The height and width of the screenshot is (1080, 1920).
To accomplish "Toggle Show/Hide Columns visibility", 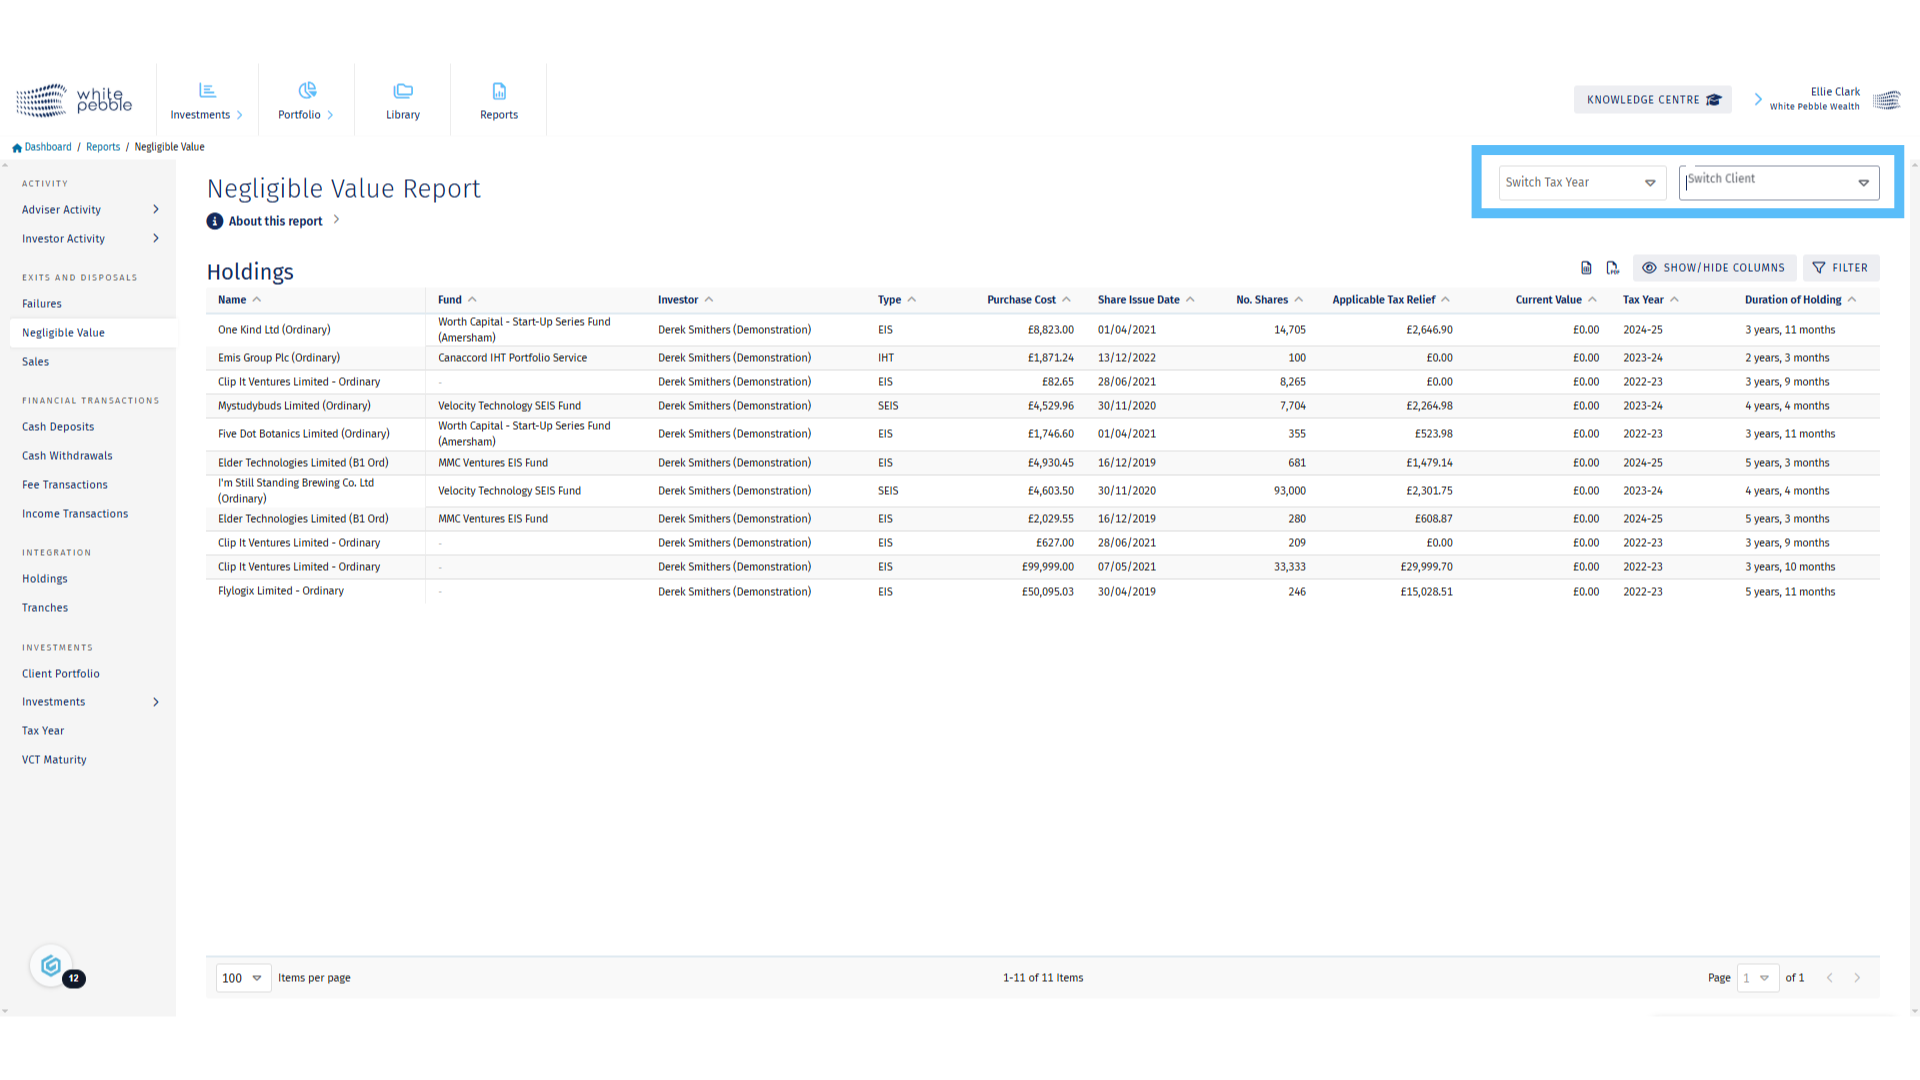I will [x=1714, y=268].
